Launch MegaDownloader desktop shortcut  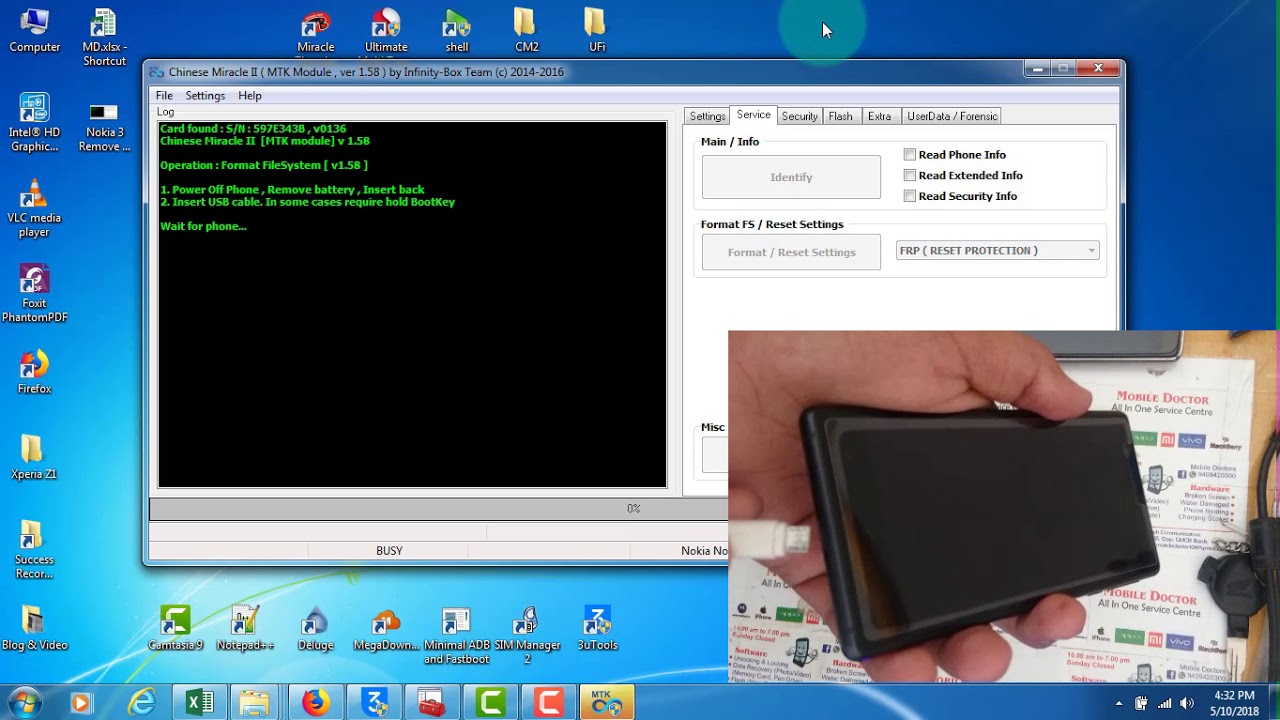click(386, 629)
